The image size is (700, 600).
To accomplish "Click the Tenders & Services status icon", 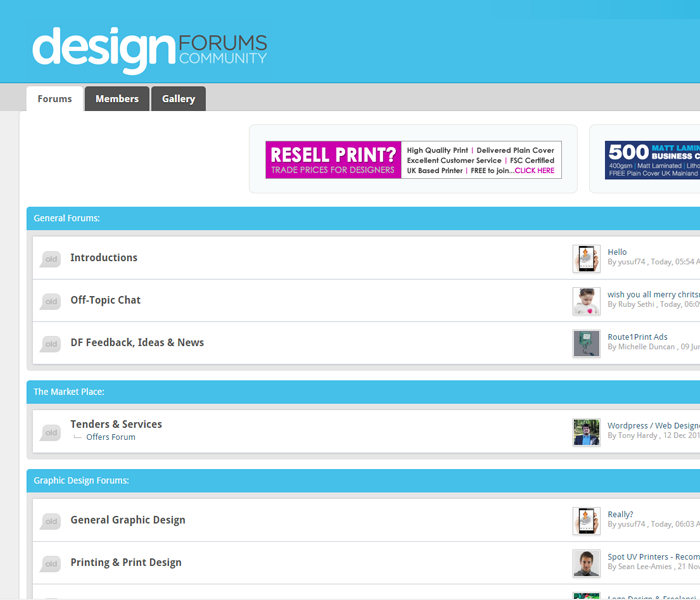I will click(50, 432).
